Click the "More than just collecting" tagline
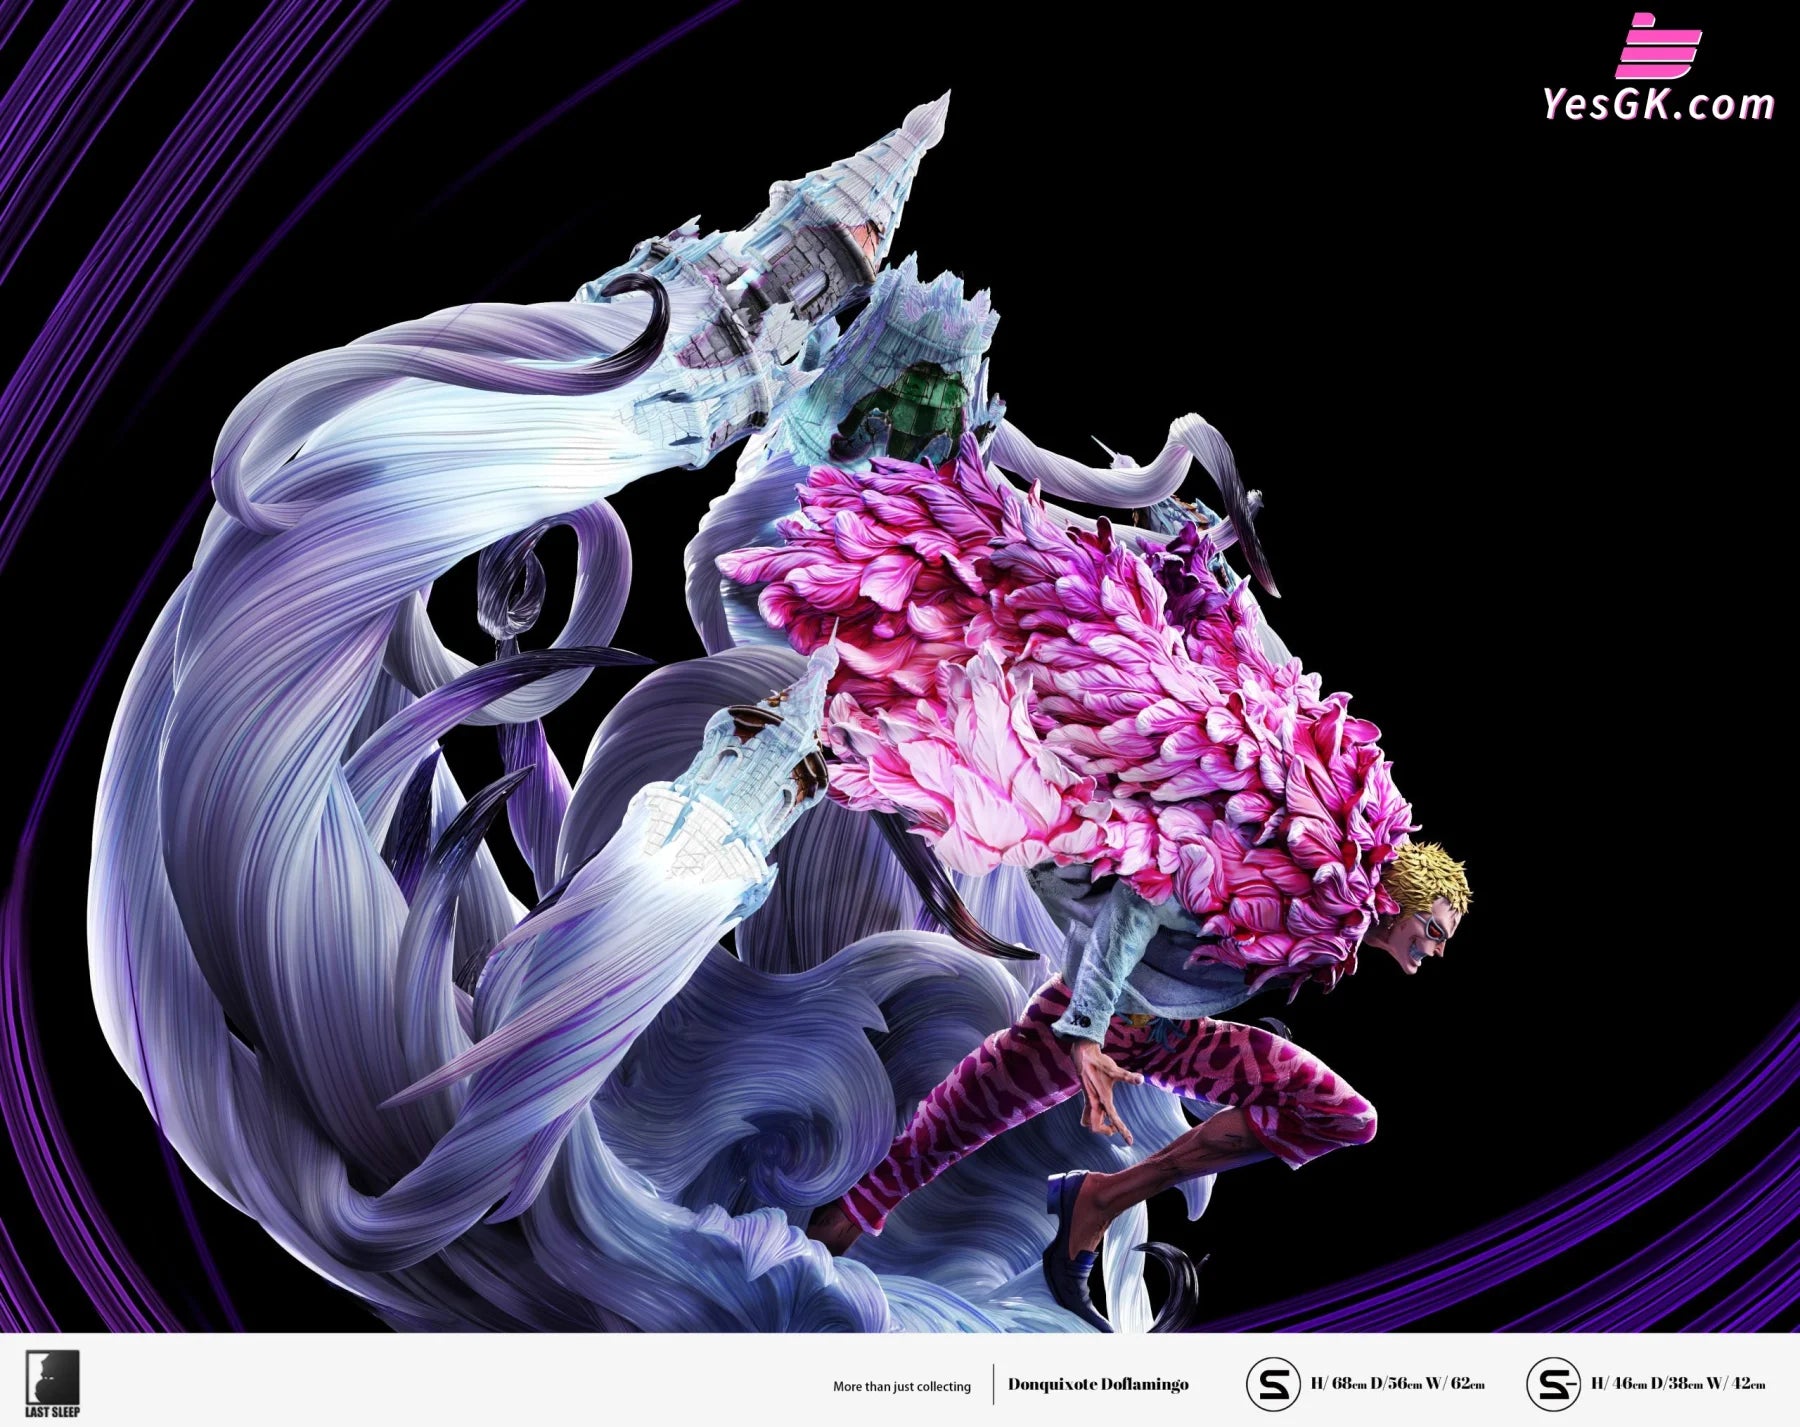The image size is (1800, 1427). (902, 1386)
